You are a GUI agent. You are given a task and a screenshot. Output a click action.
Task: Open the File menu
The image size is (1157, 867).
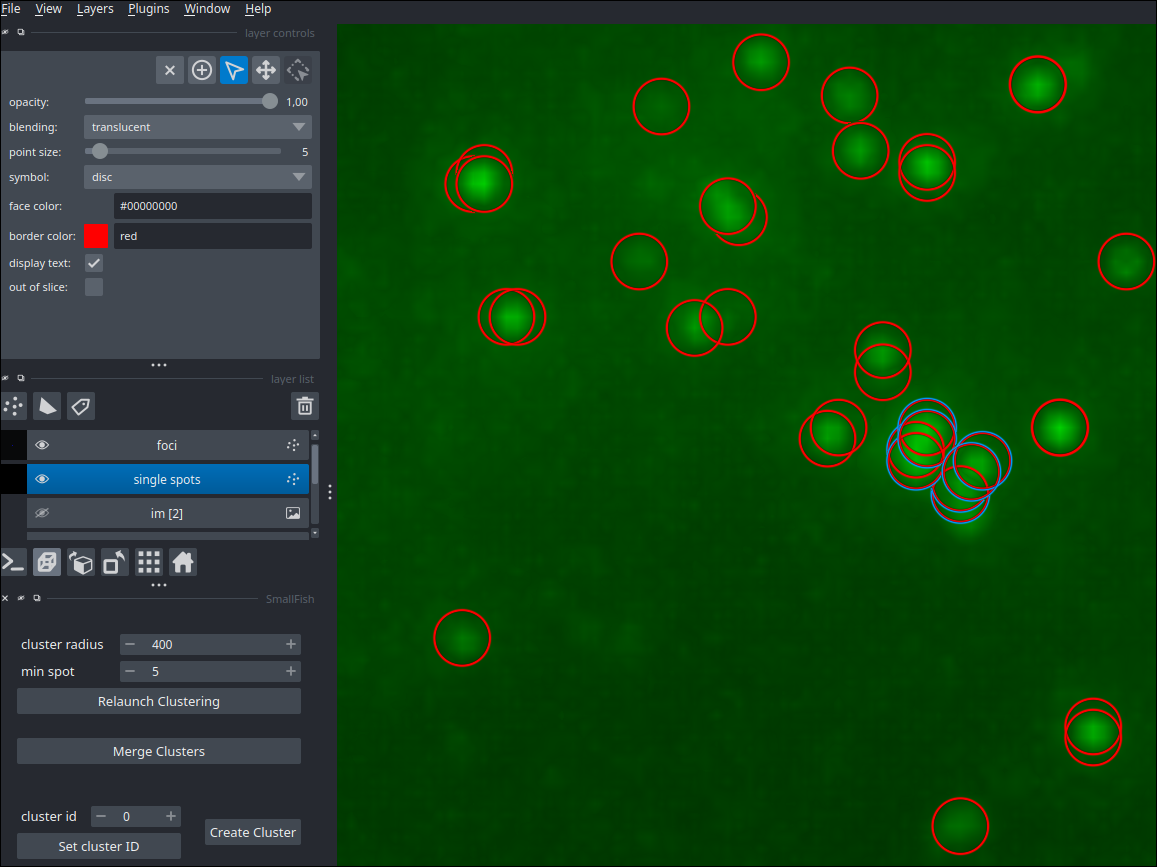point(11,9)
